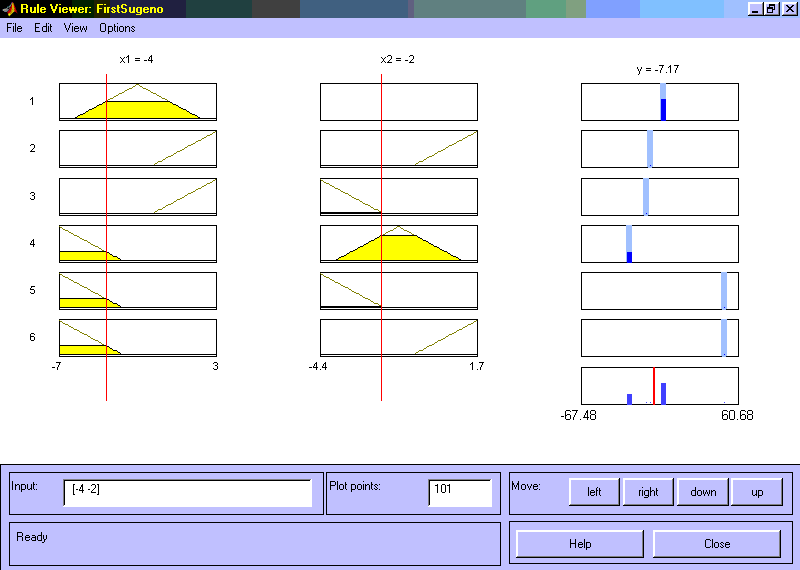
Task: Select rule number 3 label
Action: (x=32, y=196)
